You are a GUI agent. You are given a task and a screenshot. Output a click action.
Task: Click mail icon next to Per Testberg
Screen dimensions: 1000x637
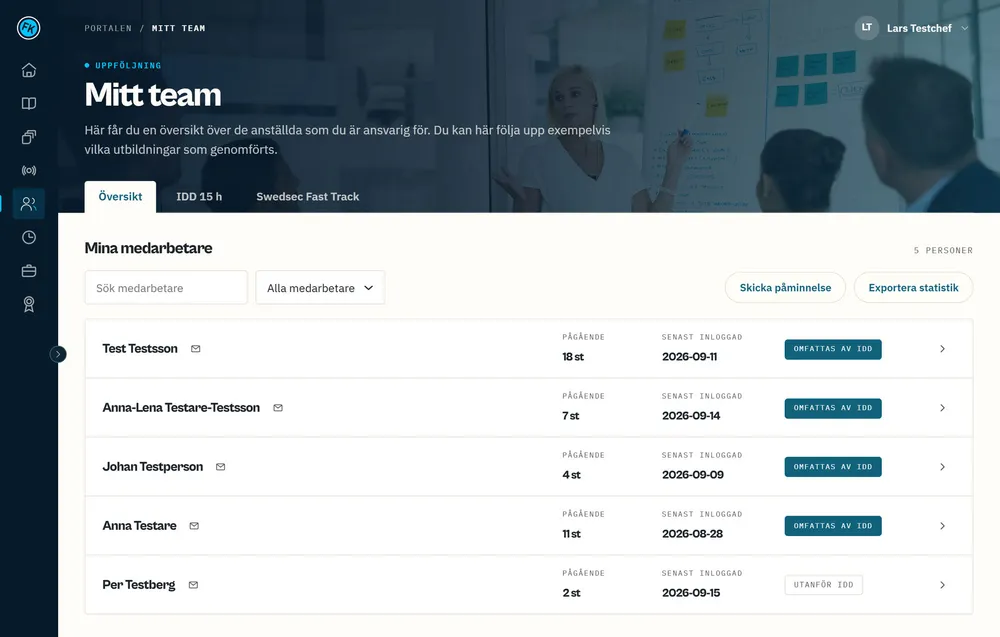(193, 585)
